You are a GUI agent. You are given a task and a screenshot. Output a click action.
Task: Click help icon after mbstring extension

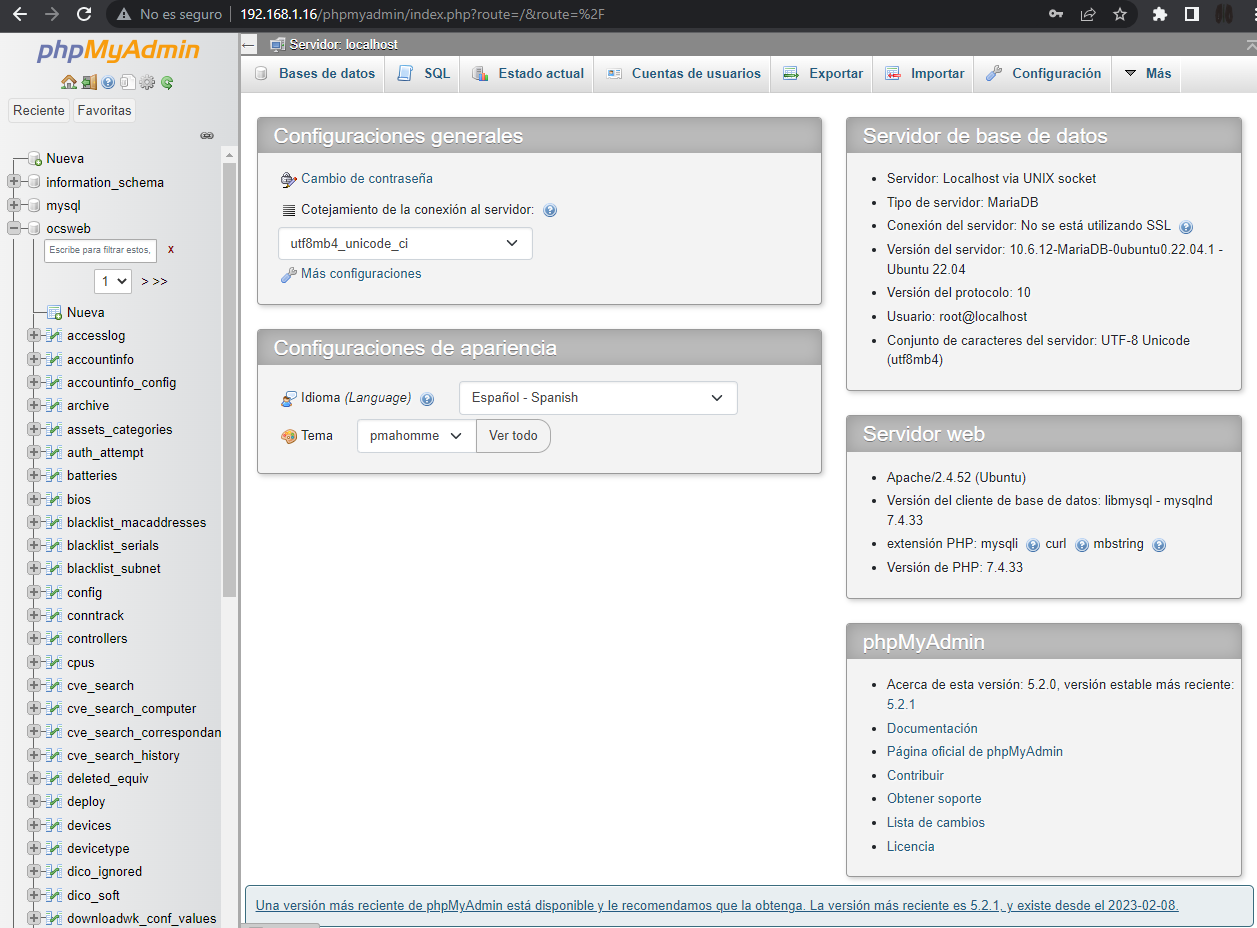1159,545
